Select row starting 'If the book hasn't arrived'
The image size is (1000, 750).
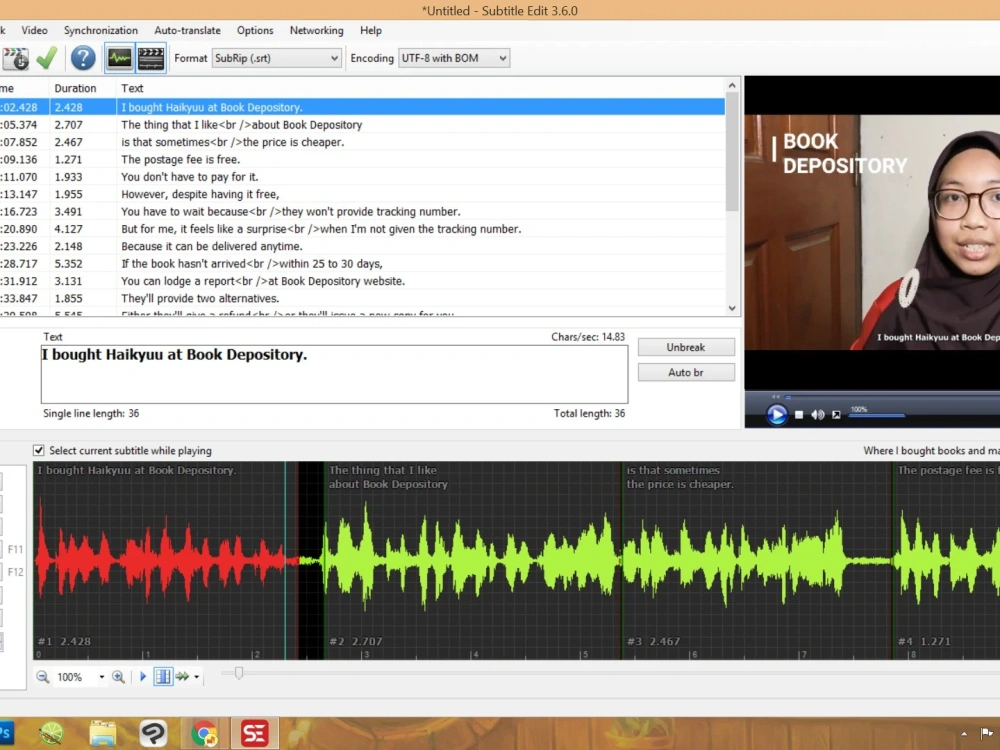coord(362,263)
